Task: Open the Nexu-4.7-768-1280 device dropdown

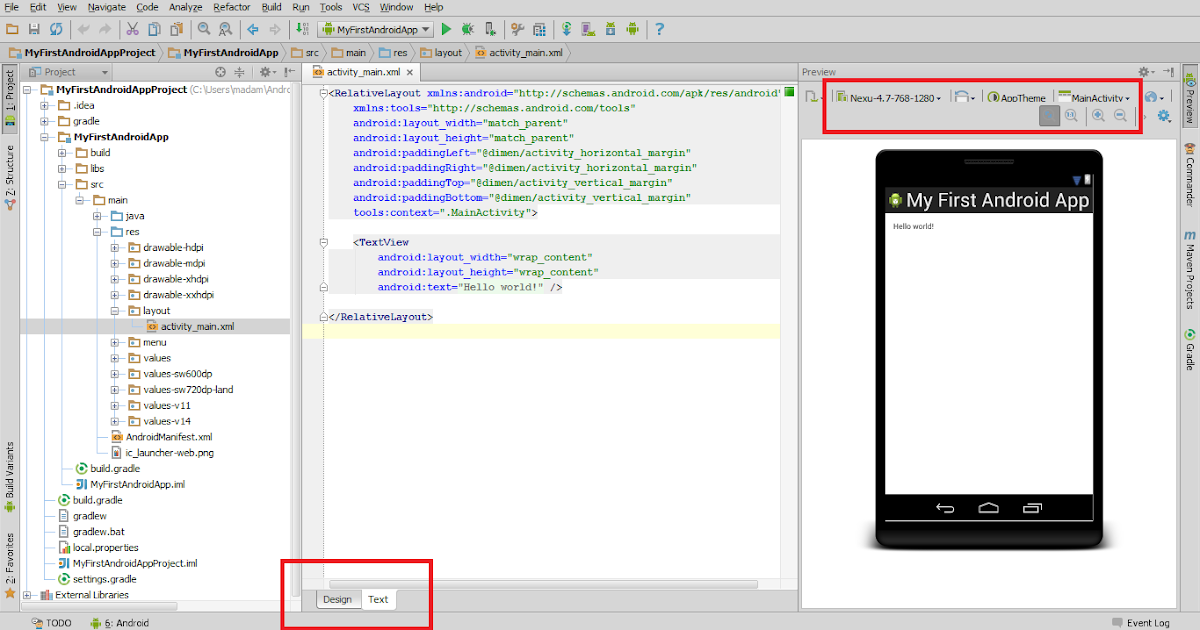Action: pos(888,97)
